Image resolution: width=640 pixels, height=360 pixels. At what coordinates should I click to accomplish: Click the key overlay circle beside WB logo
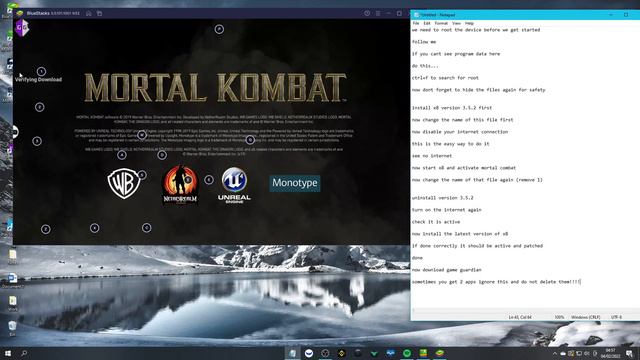(142, 175)
